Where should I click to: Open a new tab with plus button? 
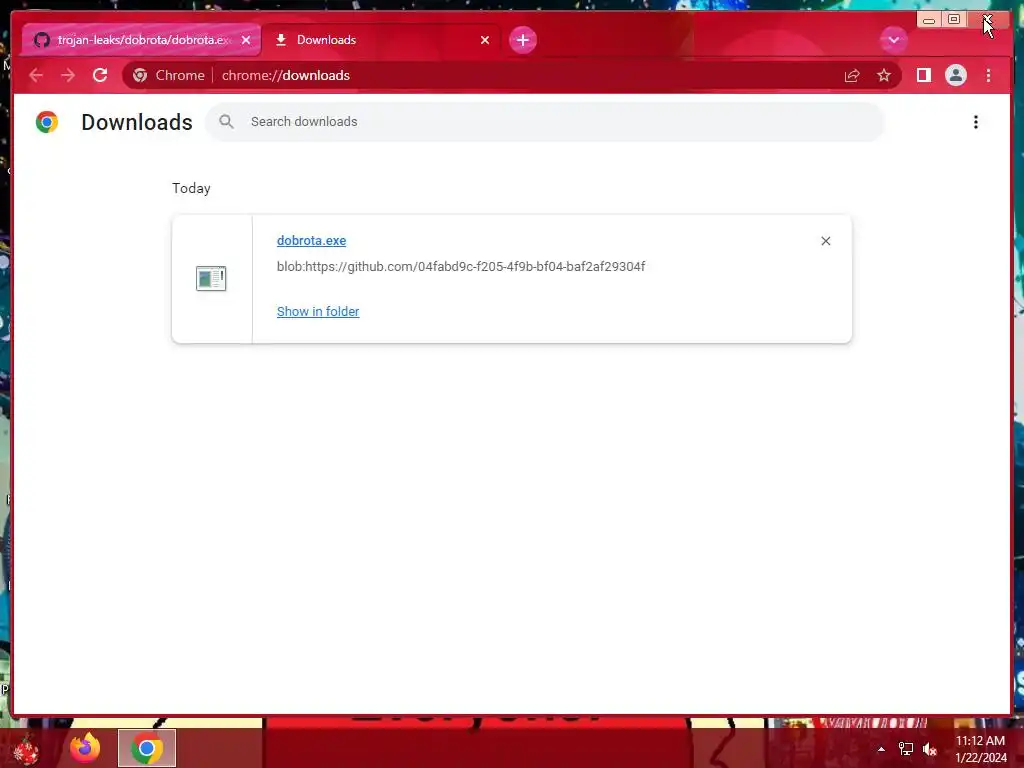click(522, 40)
